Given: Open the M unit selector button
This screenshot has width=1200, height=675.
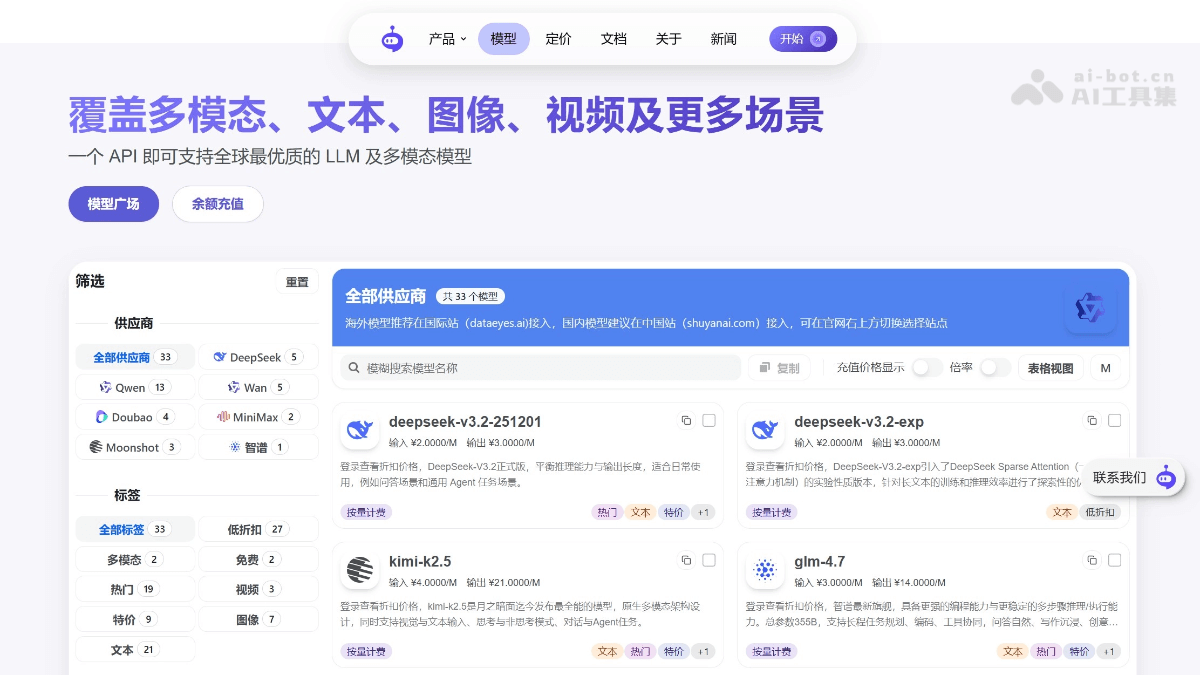Looking at the screenshot, I should tap(1105, 368).
